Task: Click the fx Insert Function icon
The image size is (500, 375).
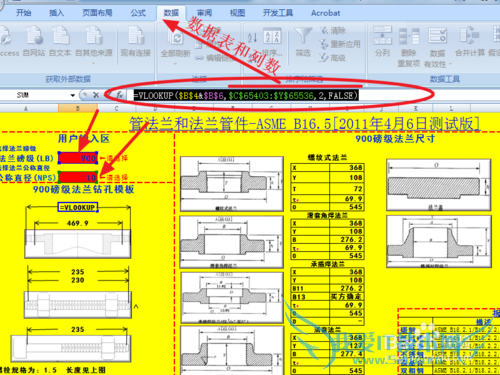Action: click(x=120, y=95)
